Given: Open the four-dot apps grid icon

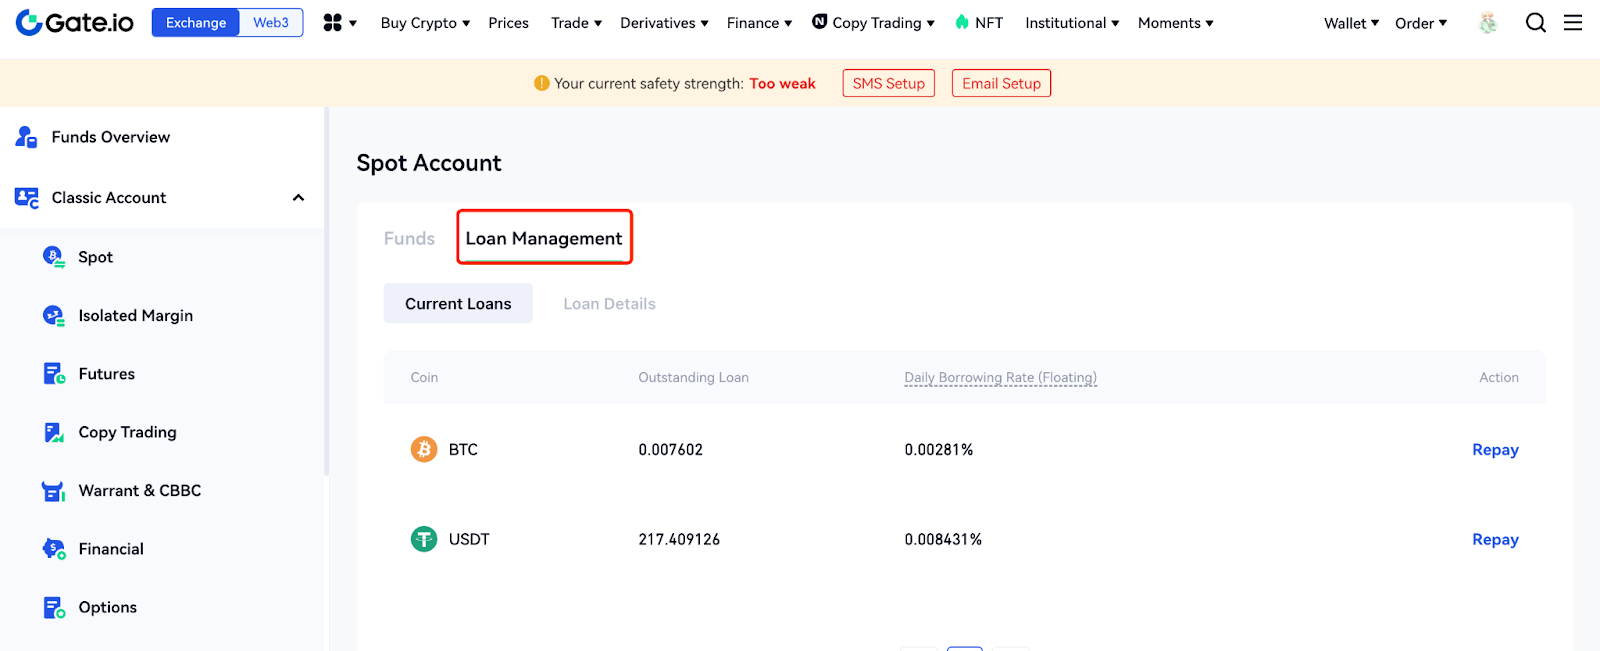Looking at the screenshot, I should click(333, 22).
